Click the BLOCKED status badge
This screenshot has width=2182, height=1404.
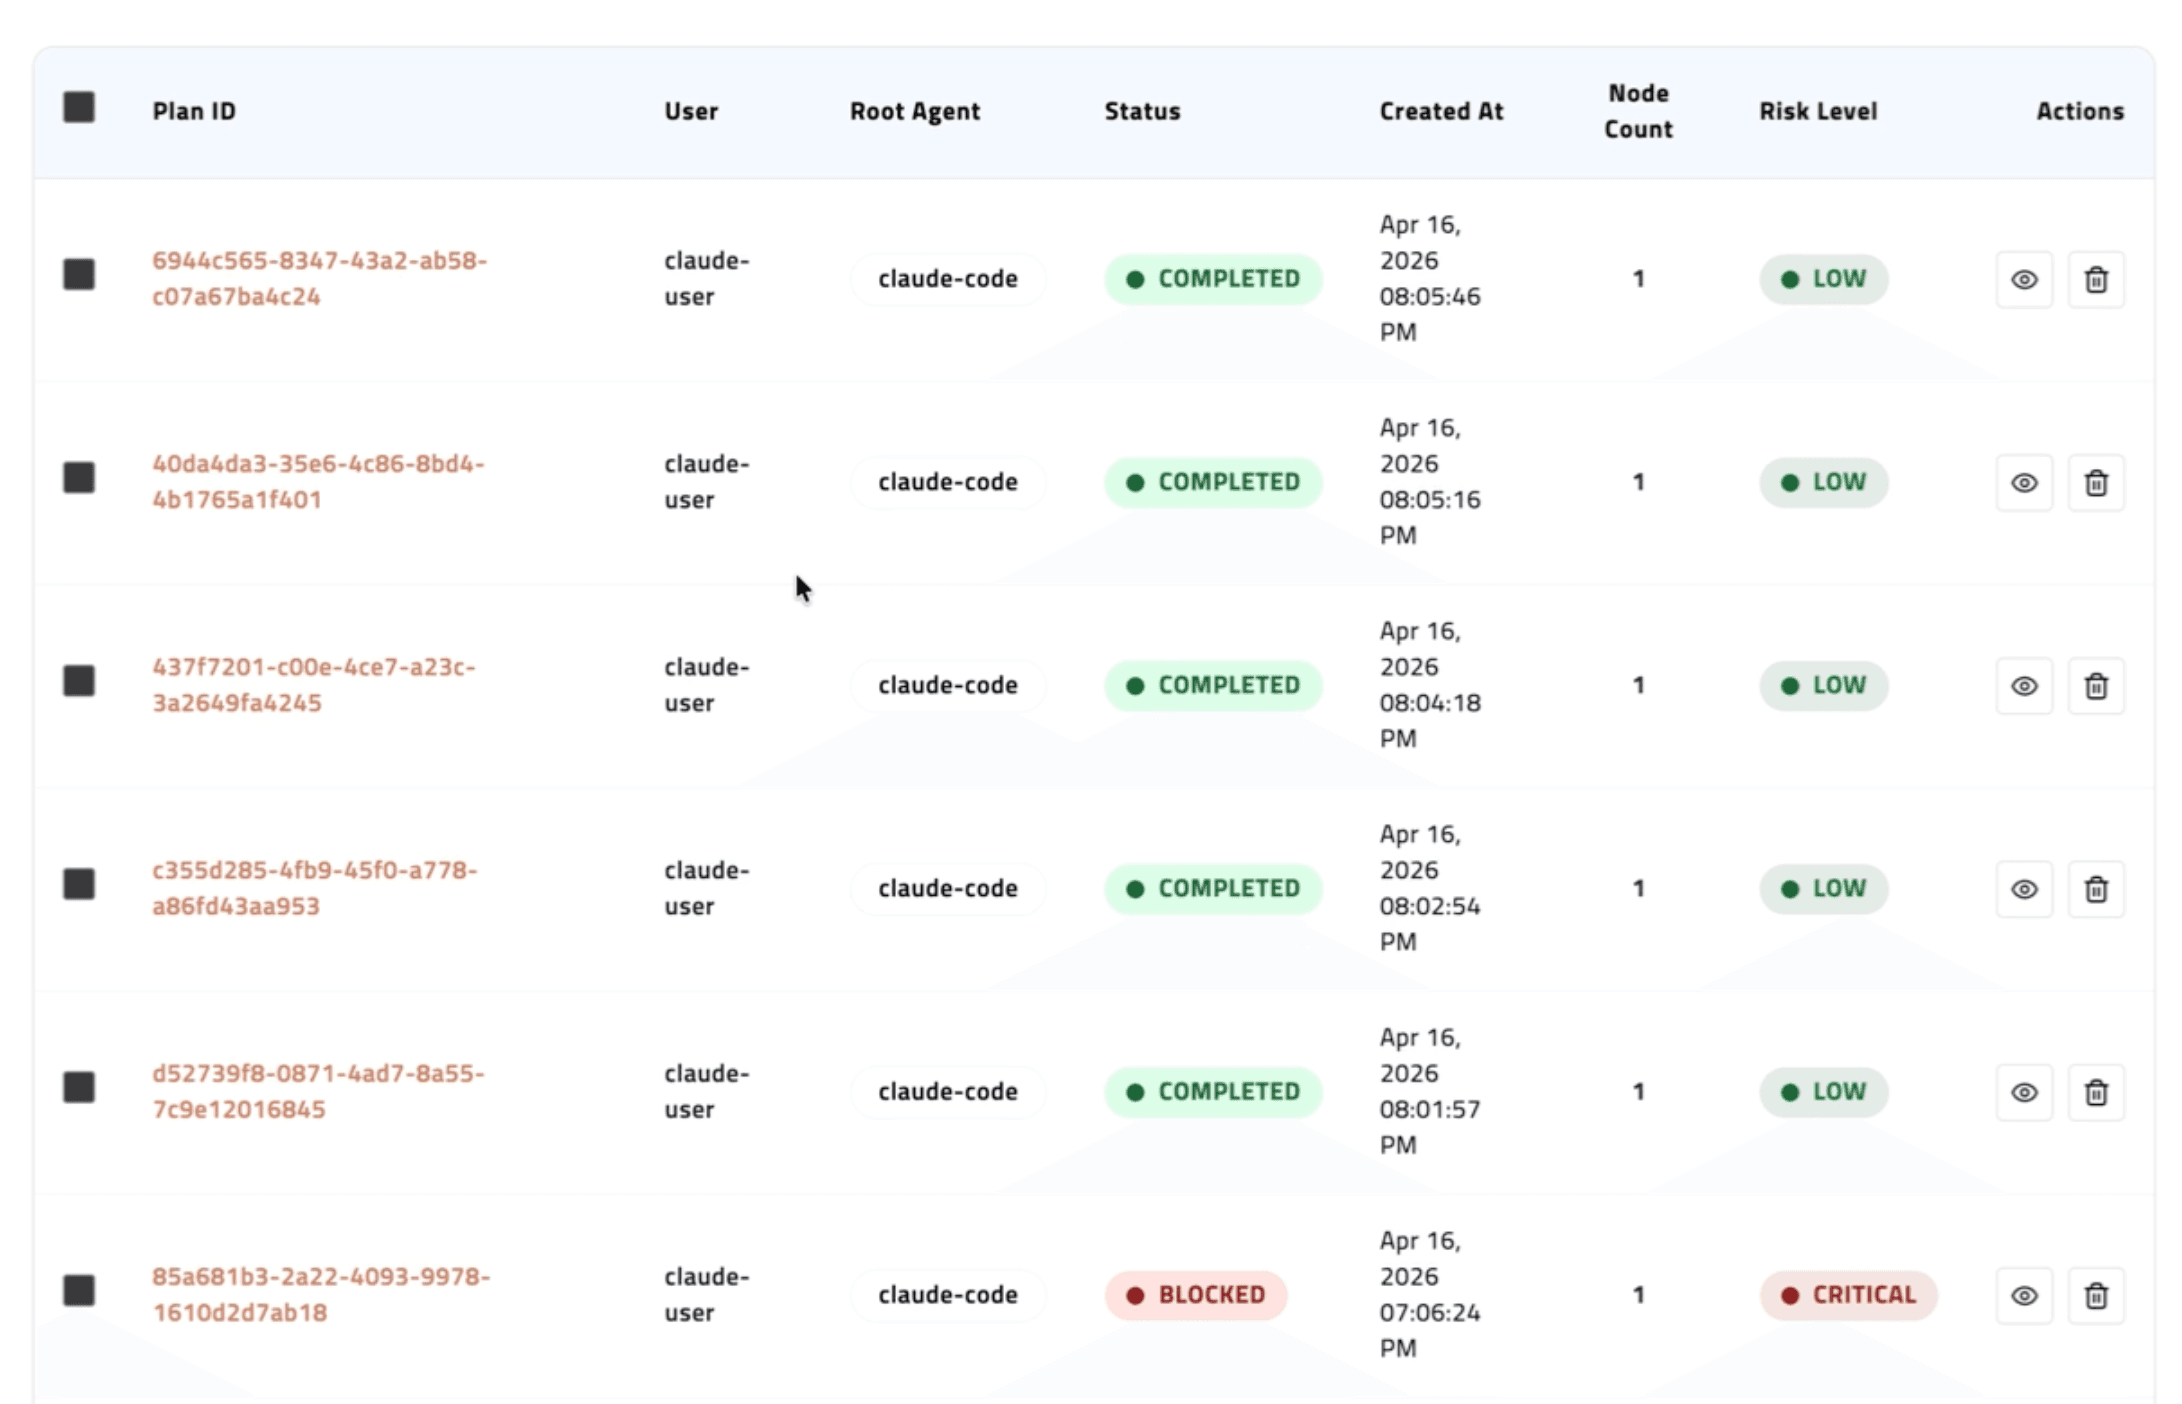pyautogui.click(x=1195, y=1295)
